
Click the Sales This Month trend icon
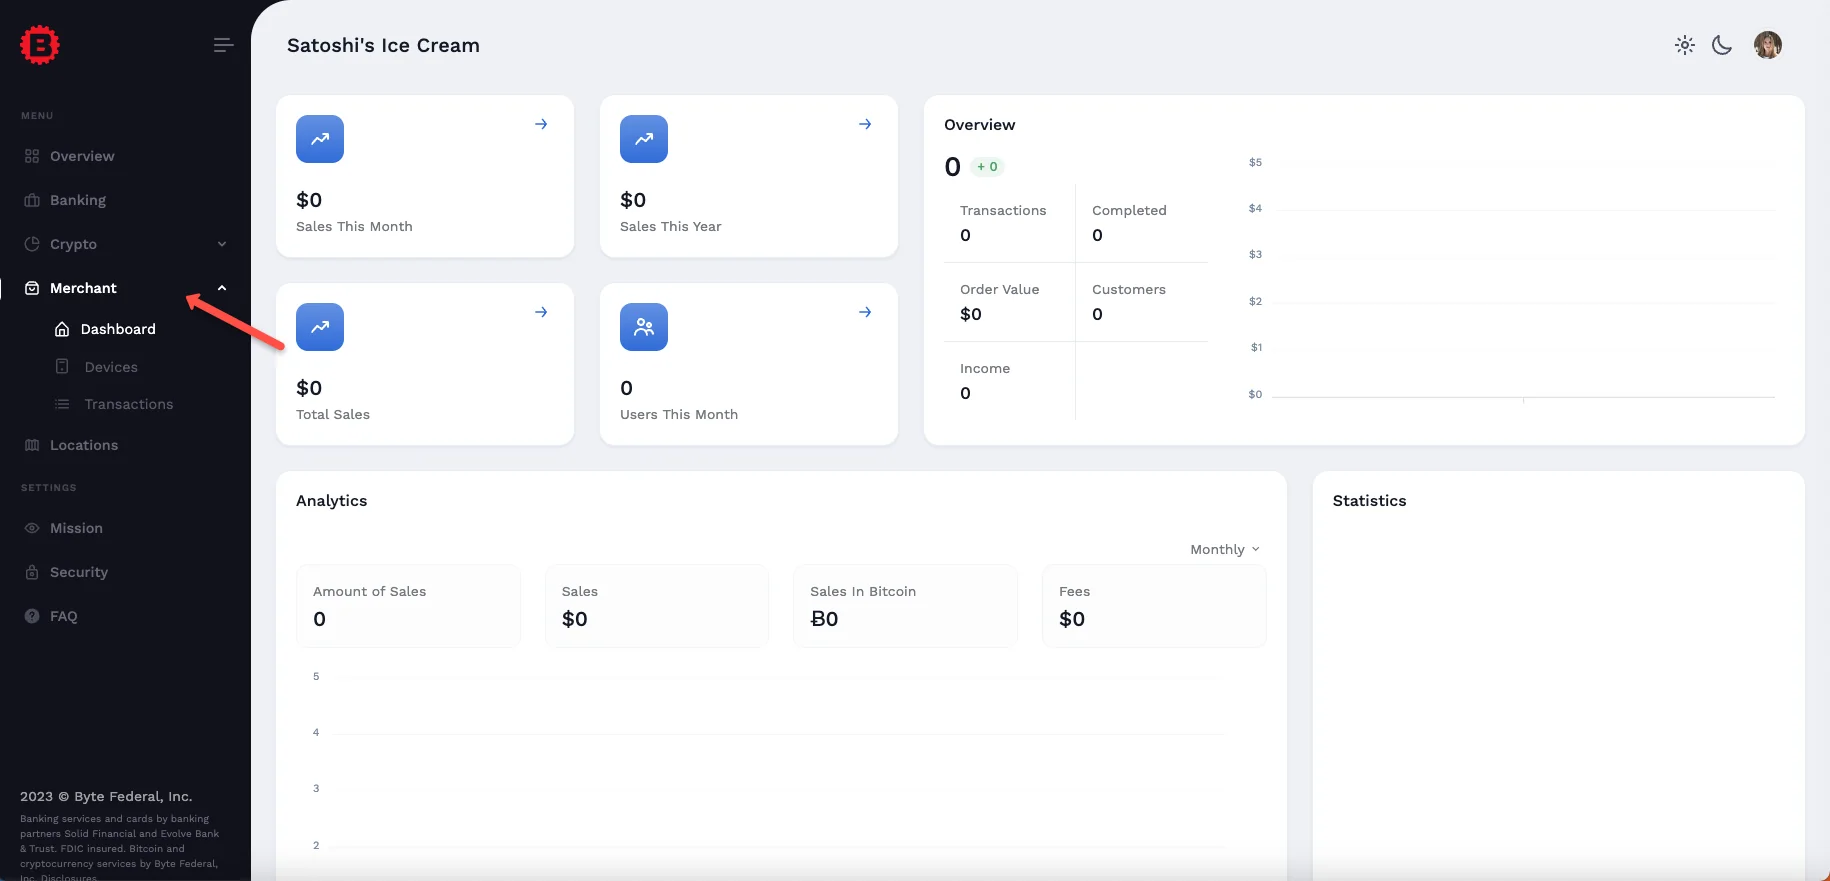click(x=320, y=139)
